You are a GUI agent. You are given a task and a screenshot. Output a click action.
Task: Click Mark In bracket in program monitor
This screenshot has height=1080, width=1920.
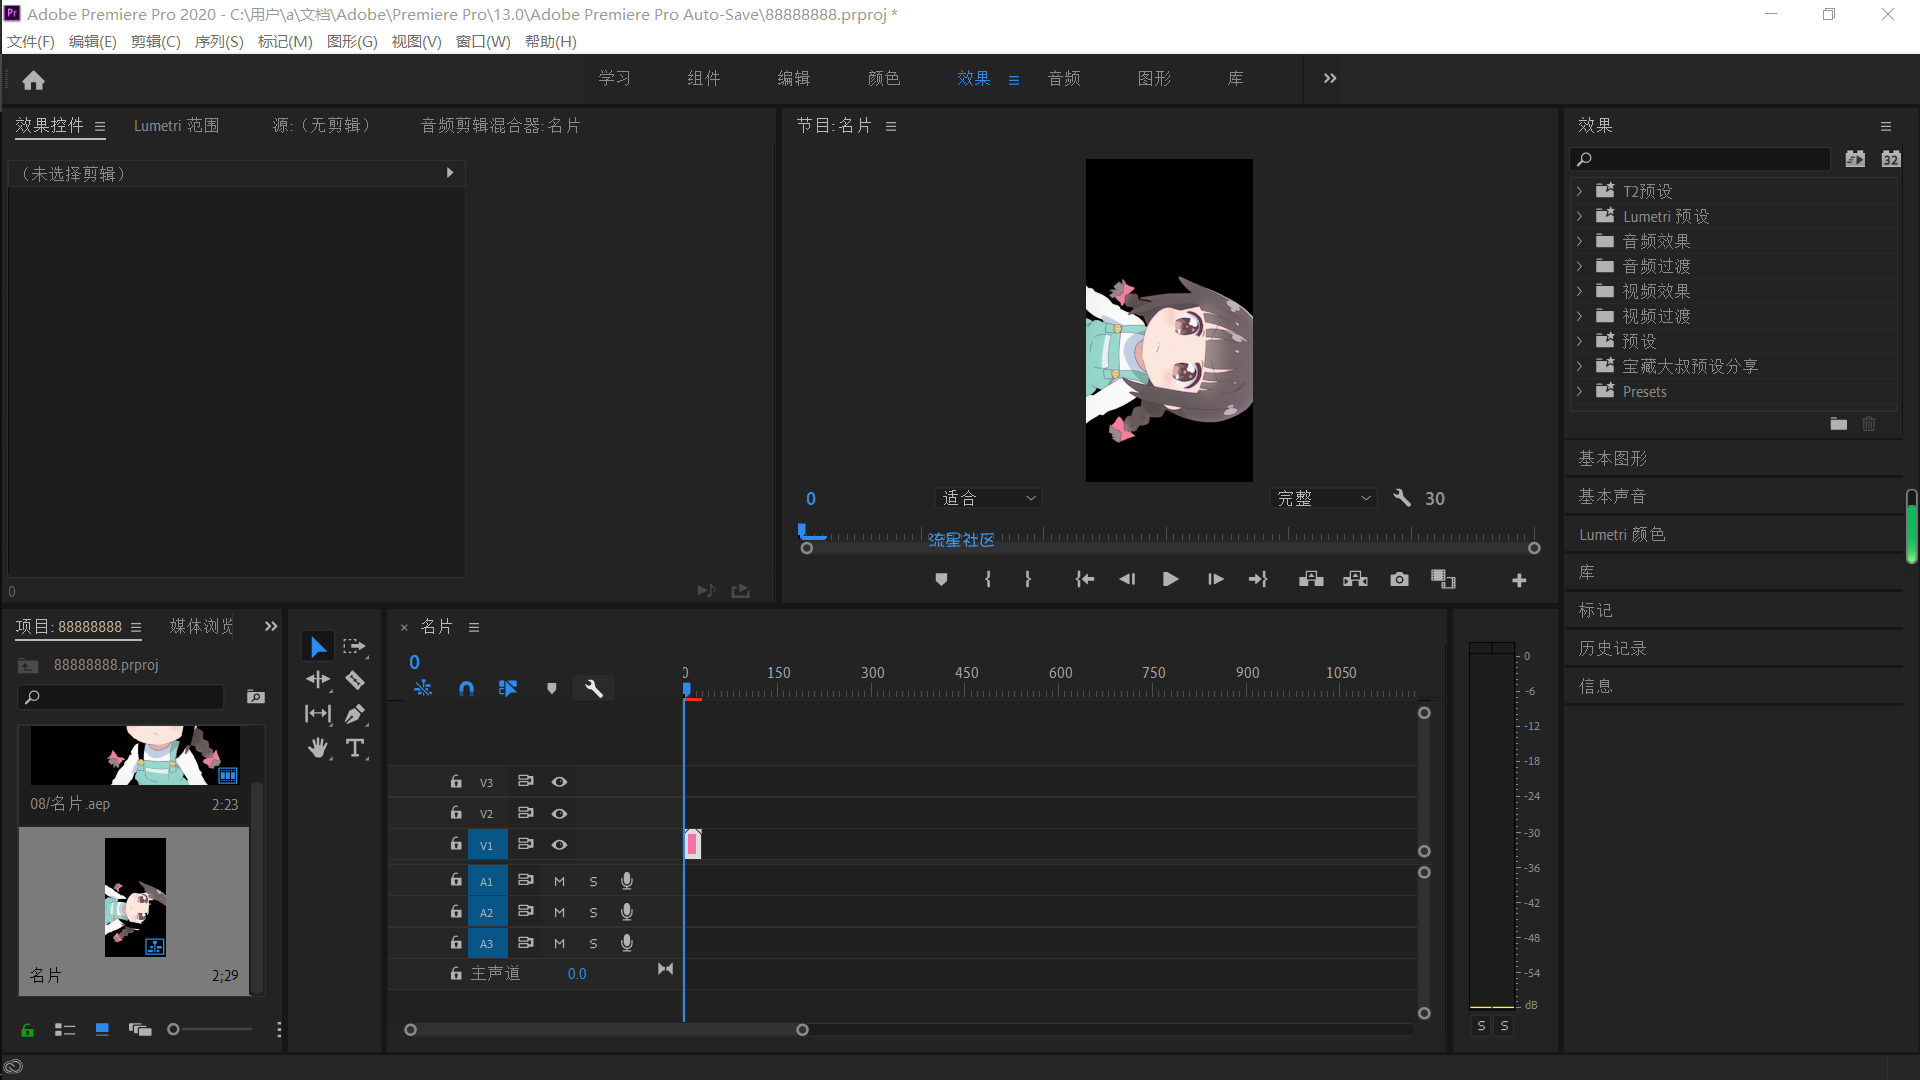(x=988, y=580)
